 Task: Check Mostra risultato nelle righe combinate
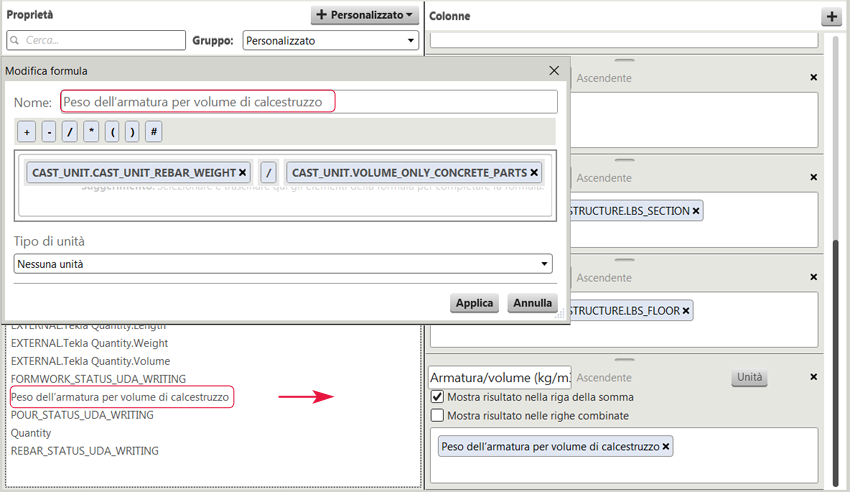[437, 416]
